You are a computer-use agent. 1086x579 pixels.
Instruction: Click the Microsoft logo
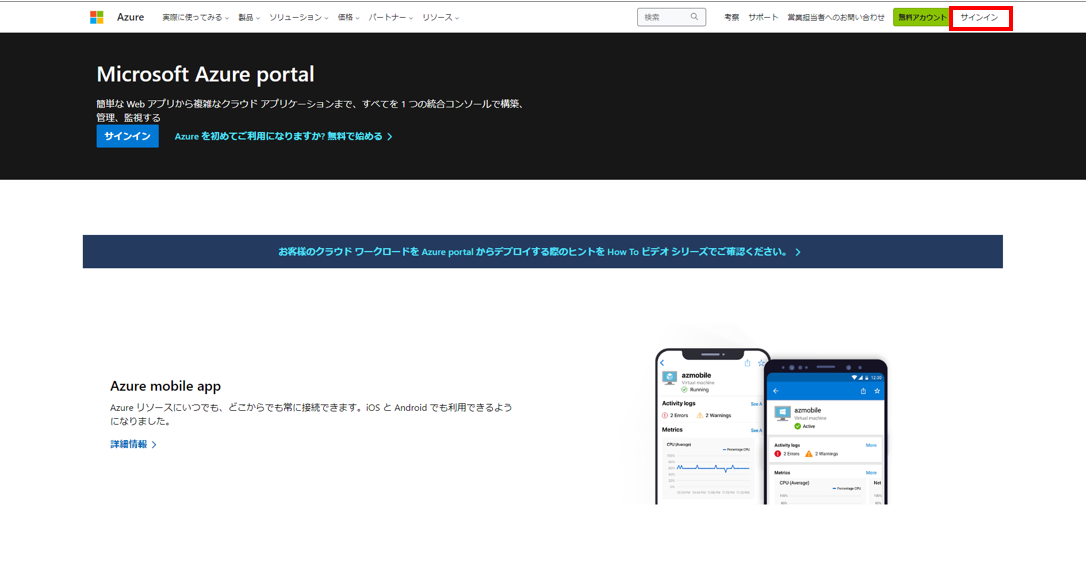[96, 17]
